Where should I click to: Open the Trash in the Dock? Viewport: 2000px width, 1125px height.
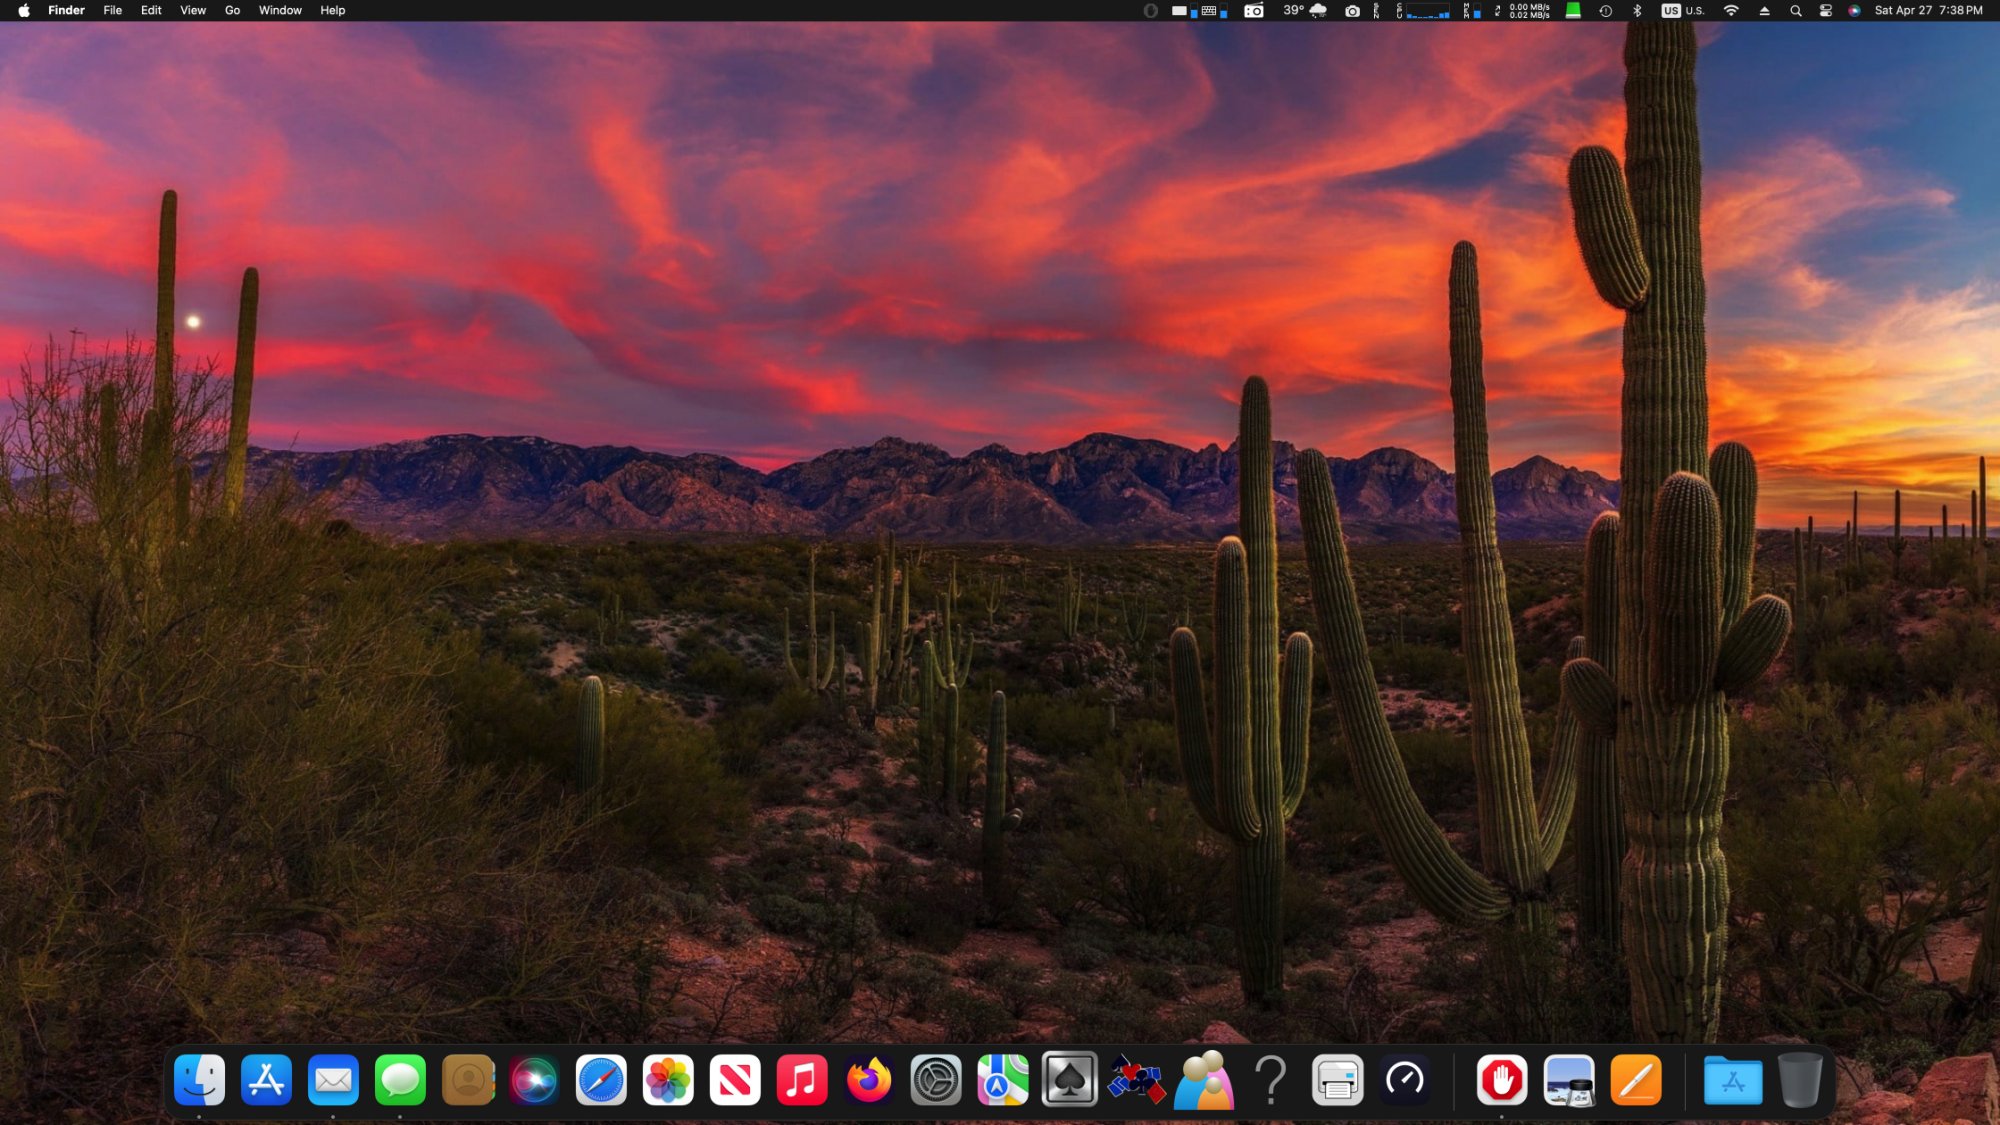pos(1800,1080)
